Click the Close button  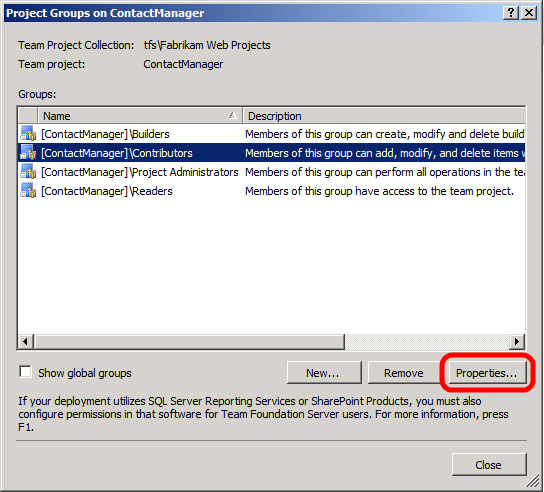pos(489,464)
